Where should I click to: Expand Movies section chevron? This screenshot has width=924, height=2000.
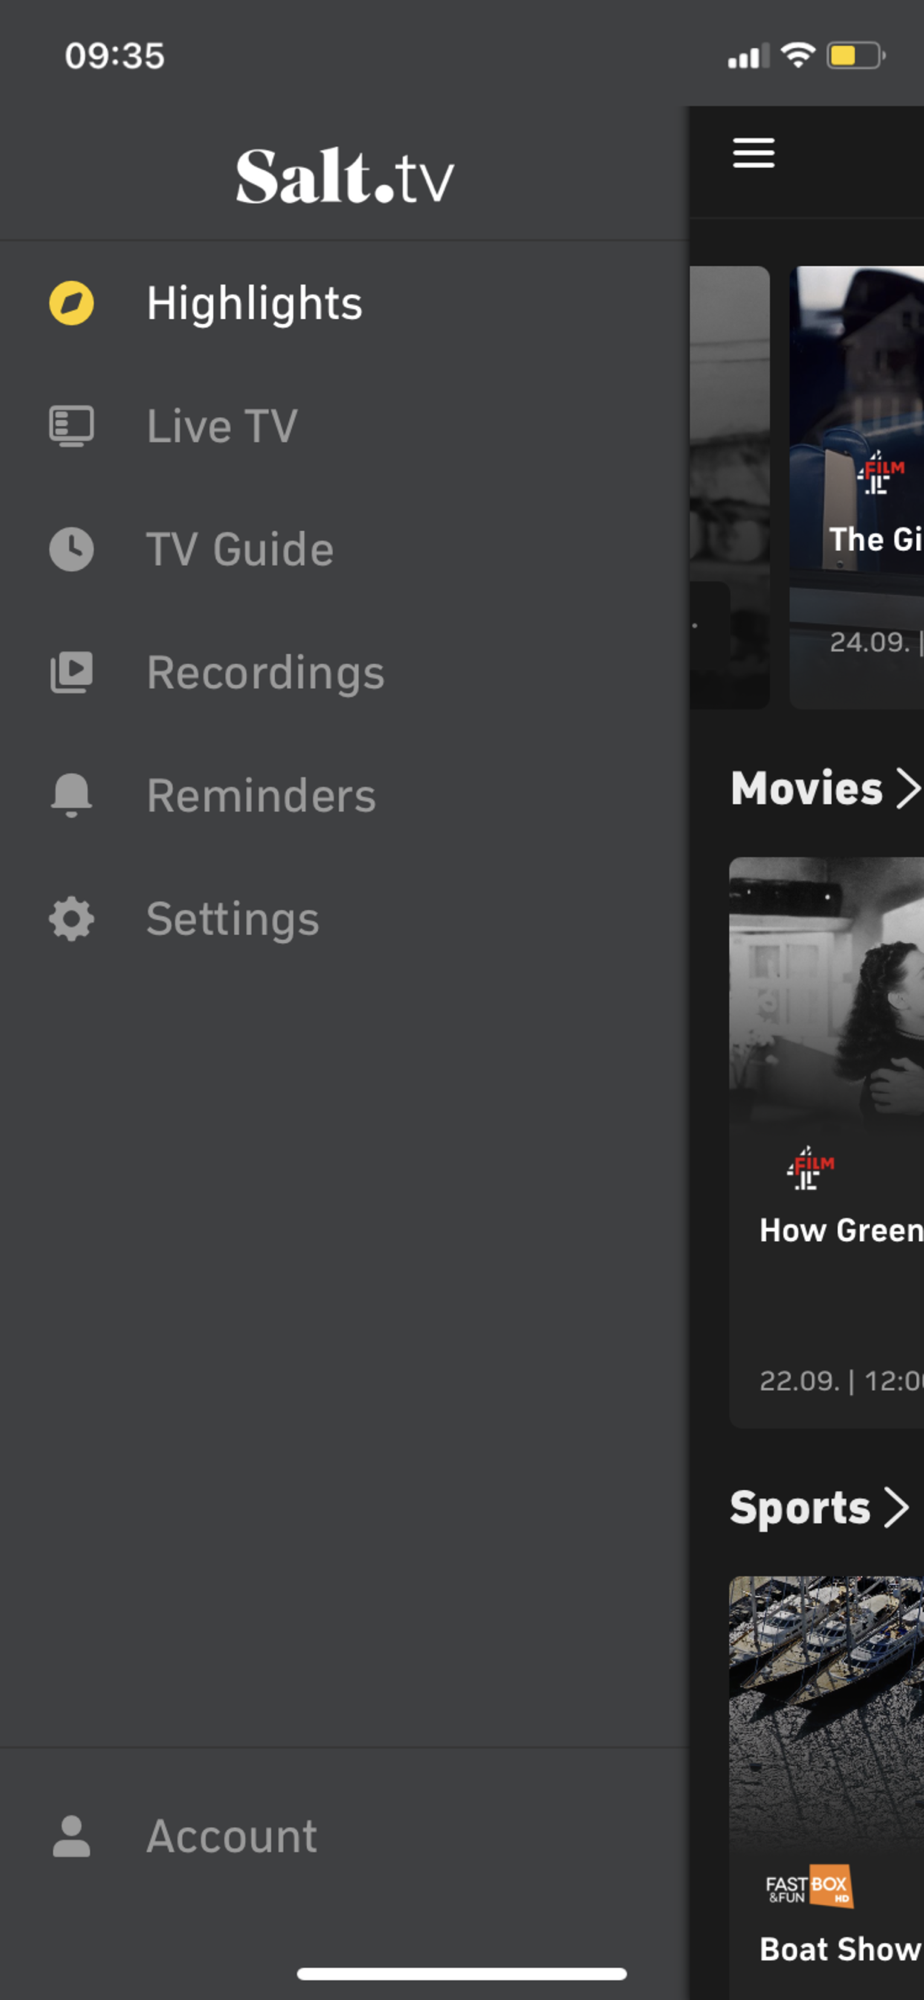click(x=907, y=788)
